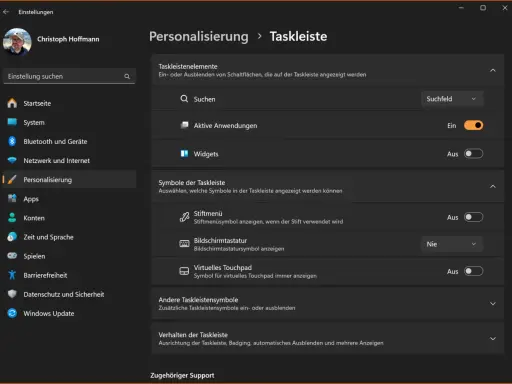Screen dimensions: 512x384
Task: Click the back arrow icon in title bar
Action: (x=6, y=12)
